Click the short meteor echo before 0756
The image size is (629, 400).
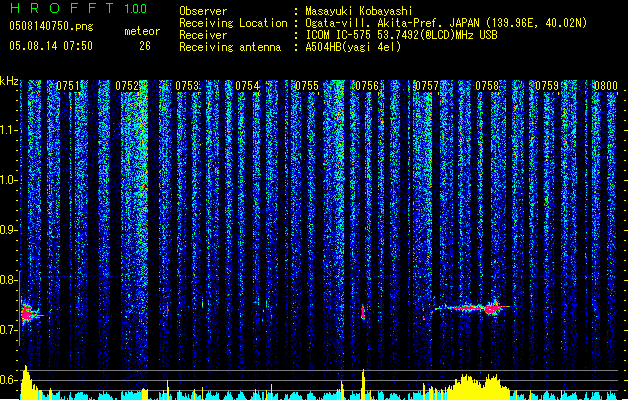tap(363, 312)
